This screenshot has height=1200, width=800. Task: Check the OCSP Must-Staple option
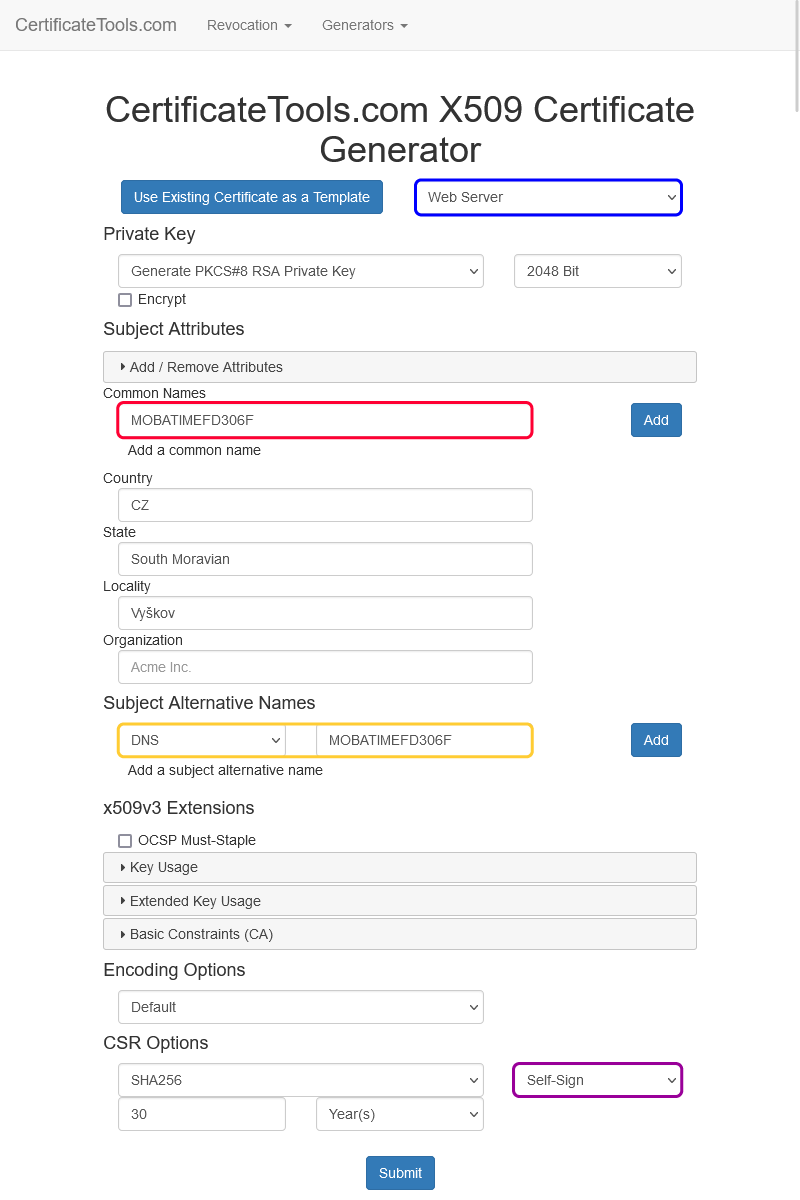(x=125, y=841)
